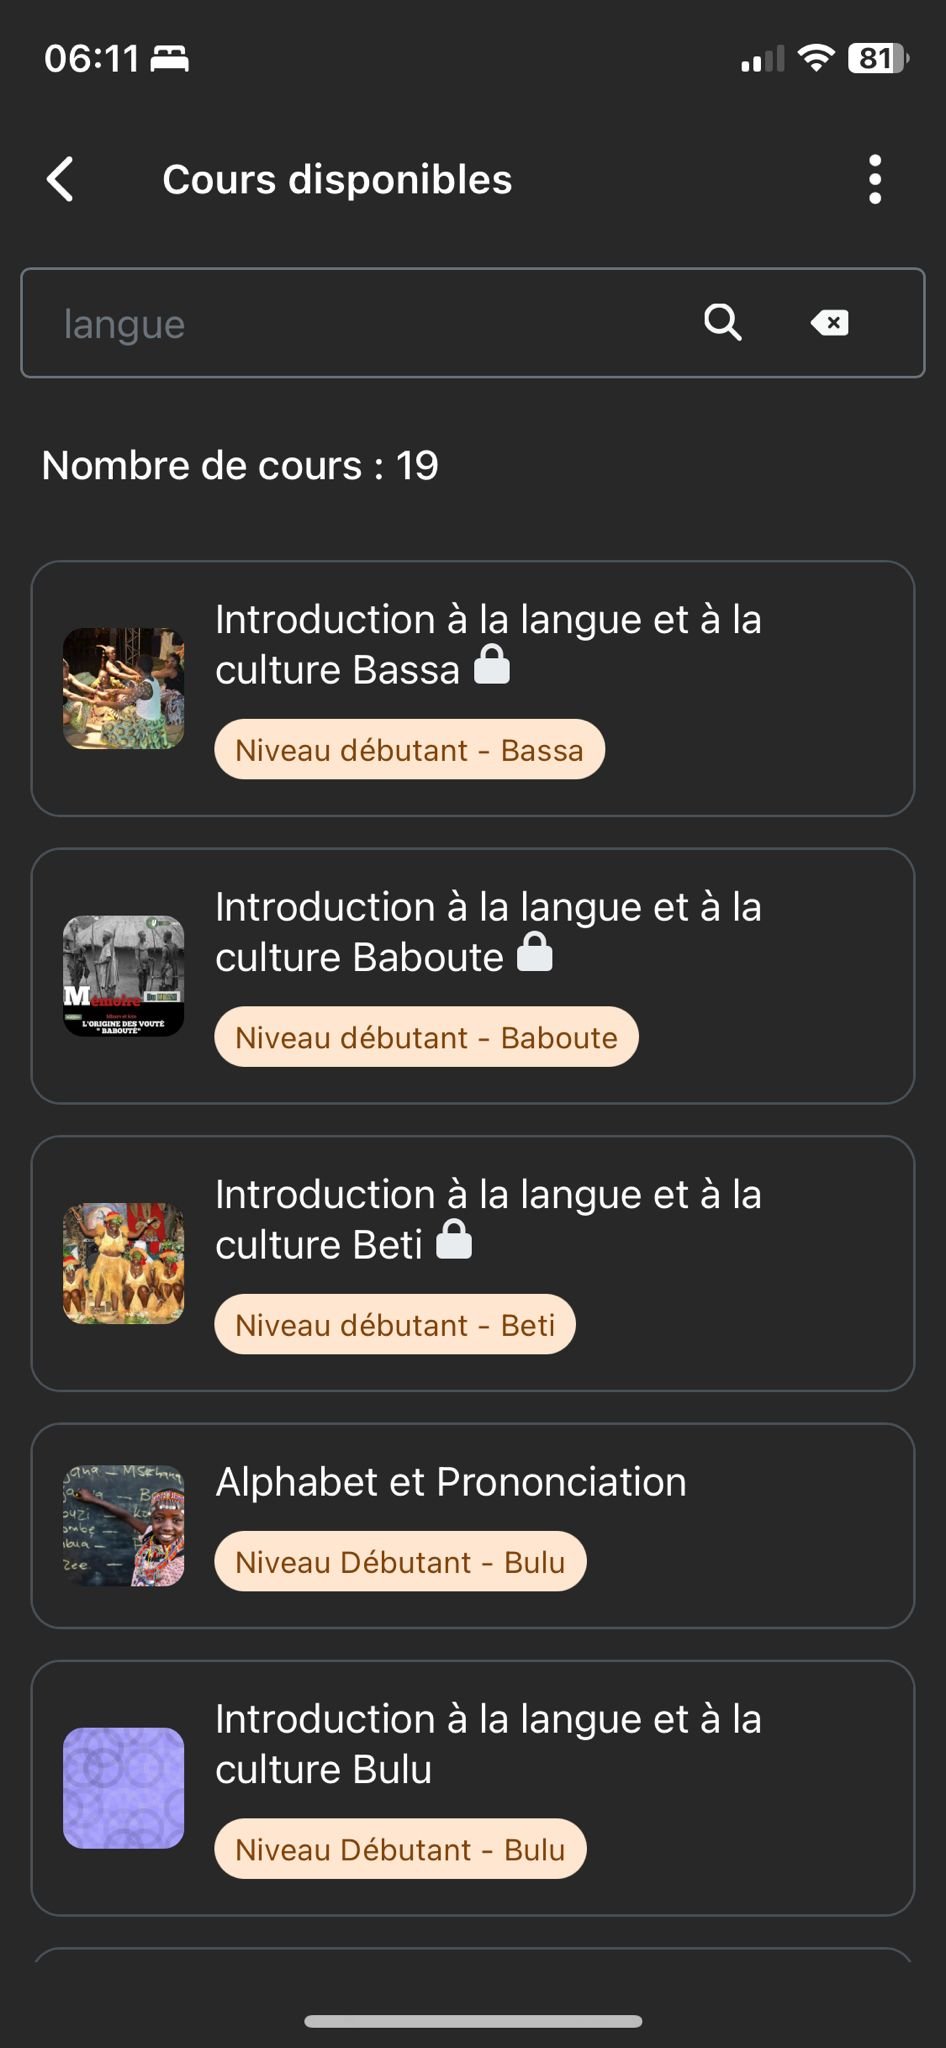Select the 'Niveau débutant - Bassa' tag
This screenshot has width=946, height=2048.
(409, 750)
